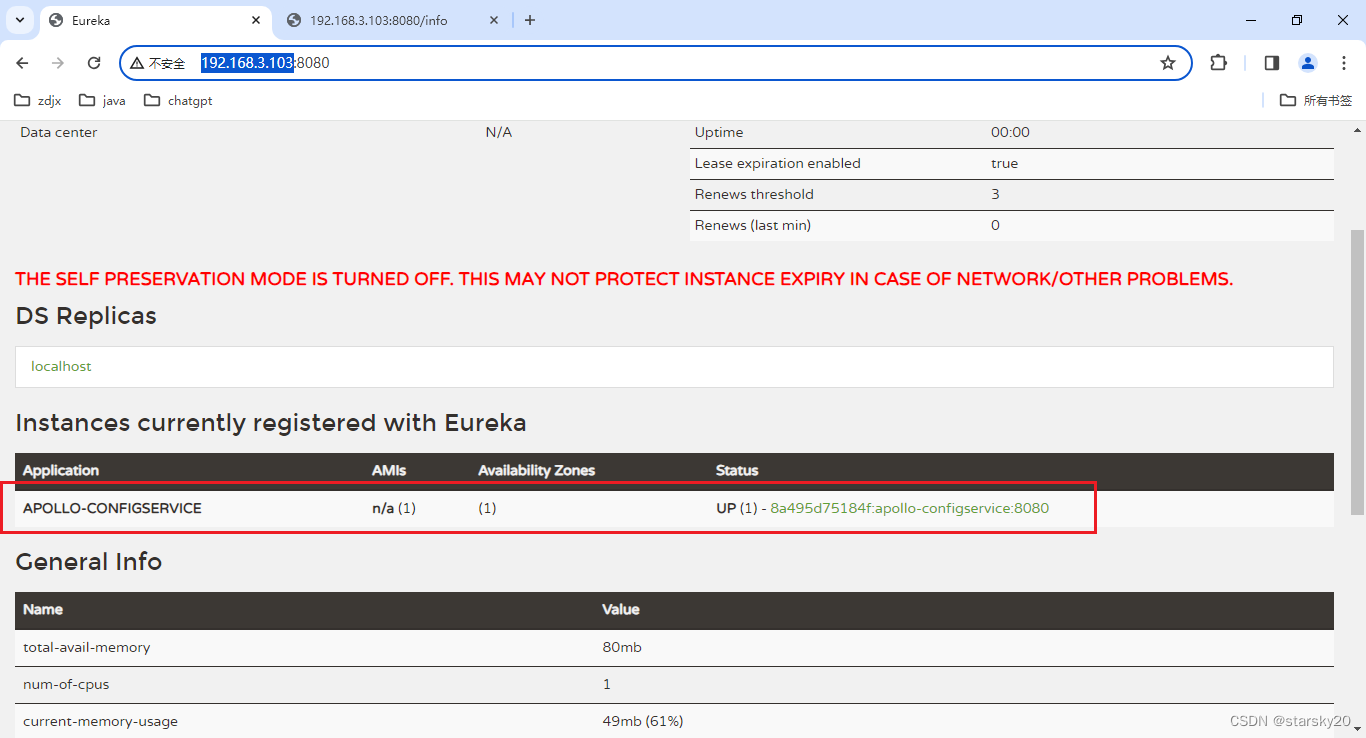
Task: Open the Chrome three-dot menu
Action: point(1343,63)
